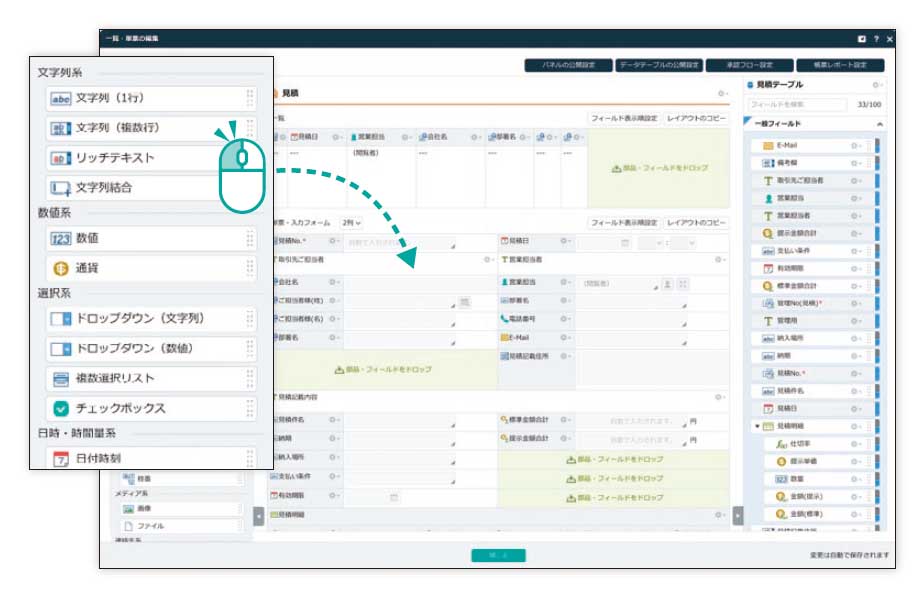Collapse the 一般フィールド section
The height and width of the screenshot is (591, 917).
coord(879,124)
